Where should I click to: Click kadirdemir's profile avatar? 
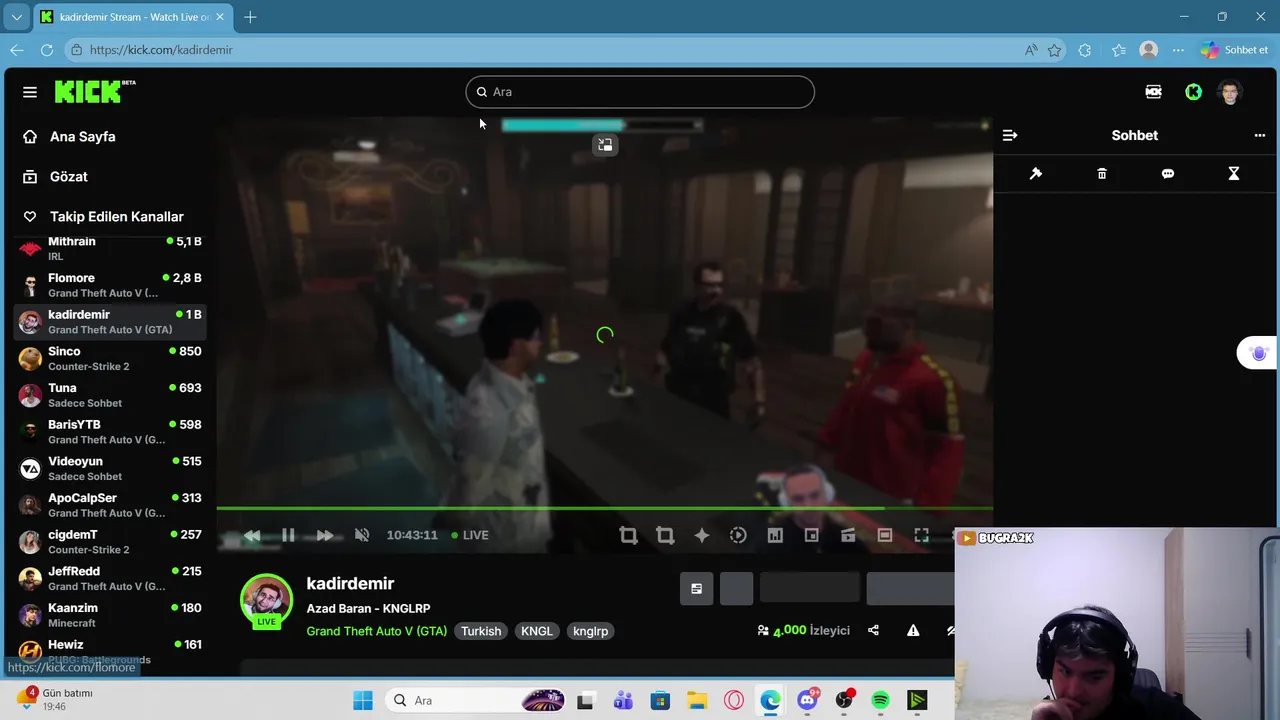(266, 601)
